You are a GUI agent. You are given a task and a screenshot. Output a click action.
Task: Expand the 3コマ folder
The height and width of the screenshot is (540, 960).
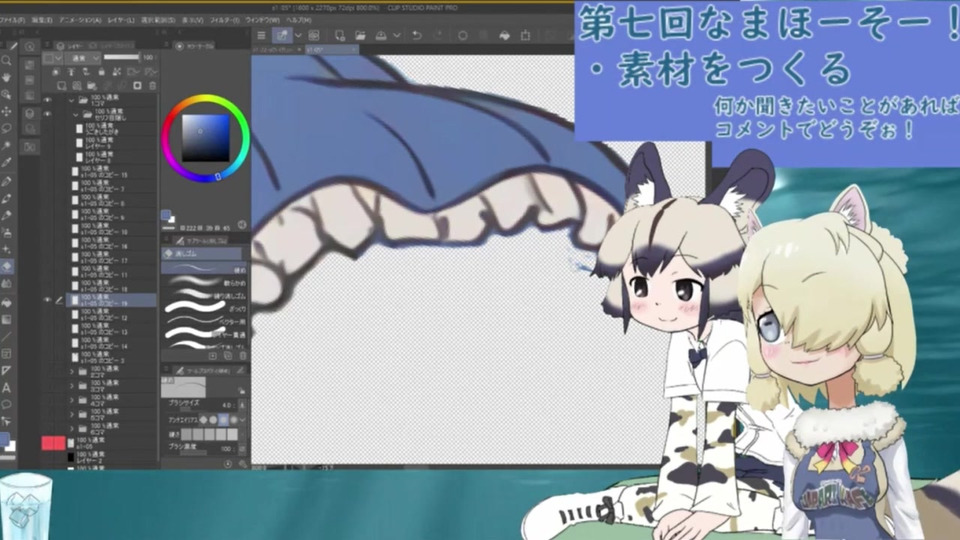click(x=72, y=386)
